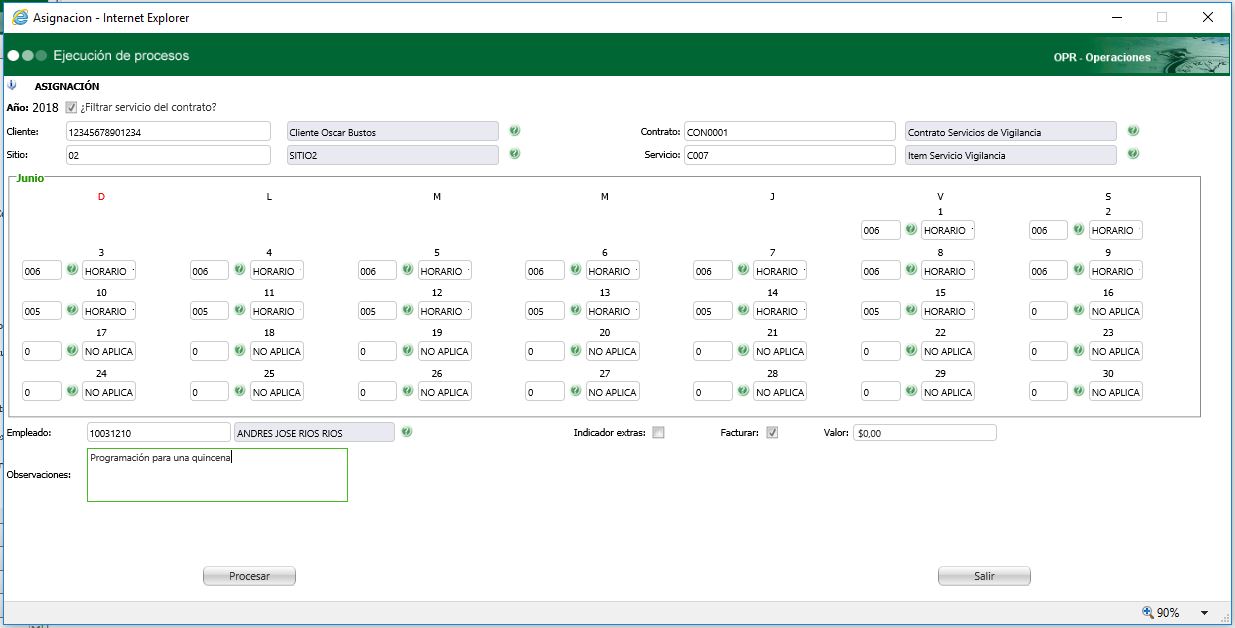Enable the Indicador extras checkbox

[658, 433]
